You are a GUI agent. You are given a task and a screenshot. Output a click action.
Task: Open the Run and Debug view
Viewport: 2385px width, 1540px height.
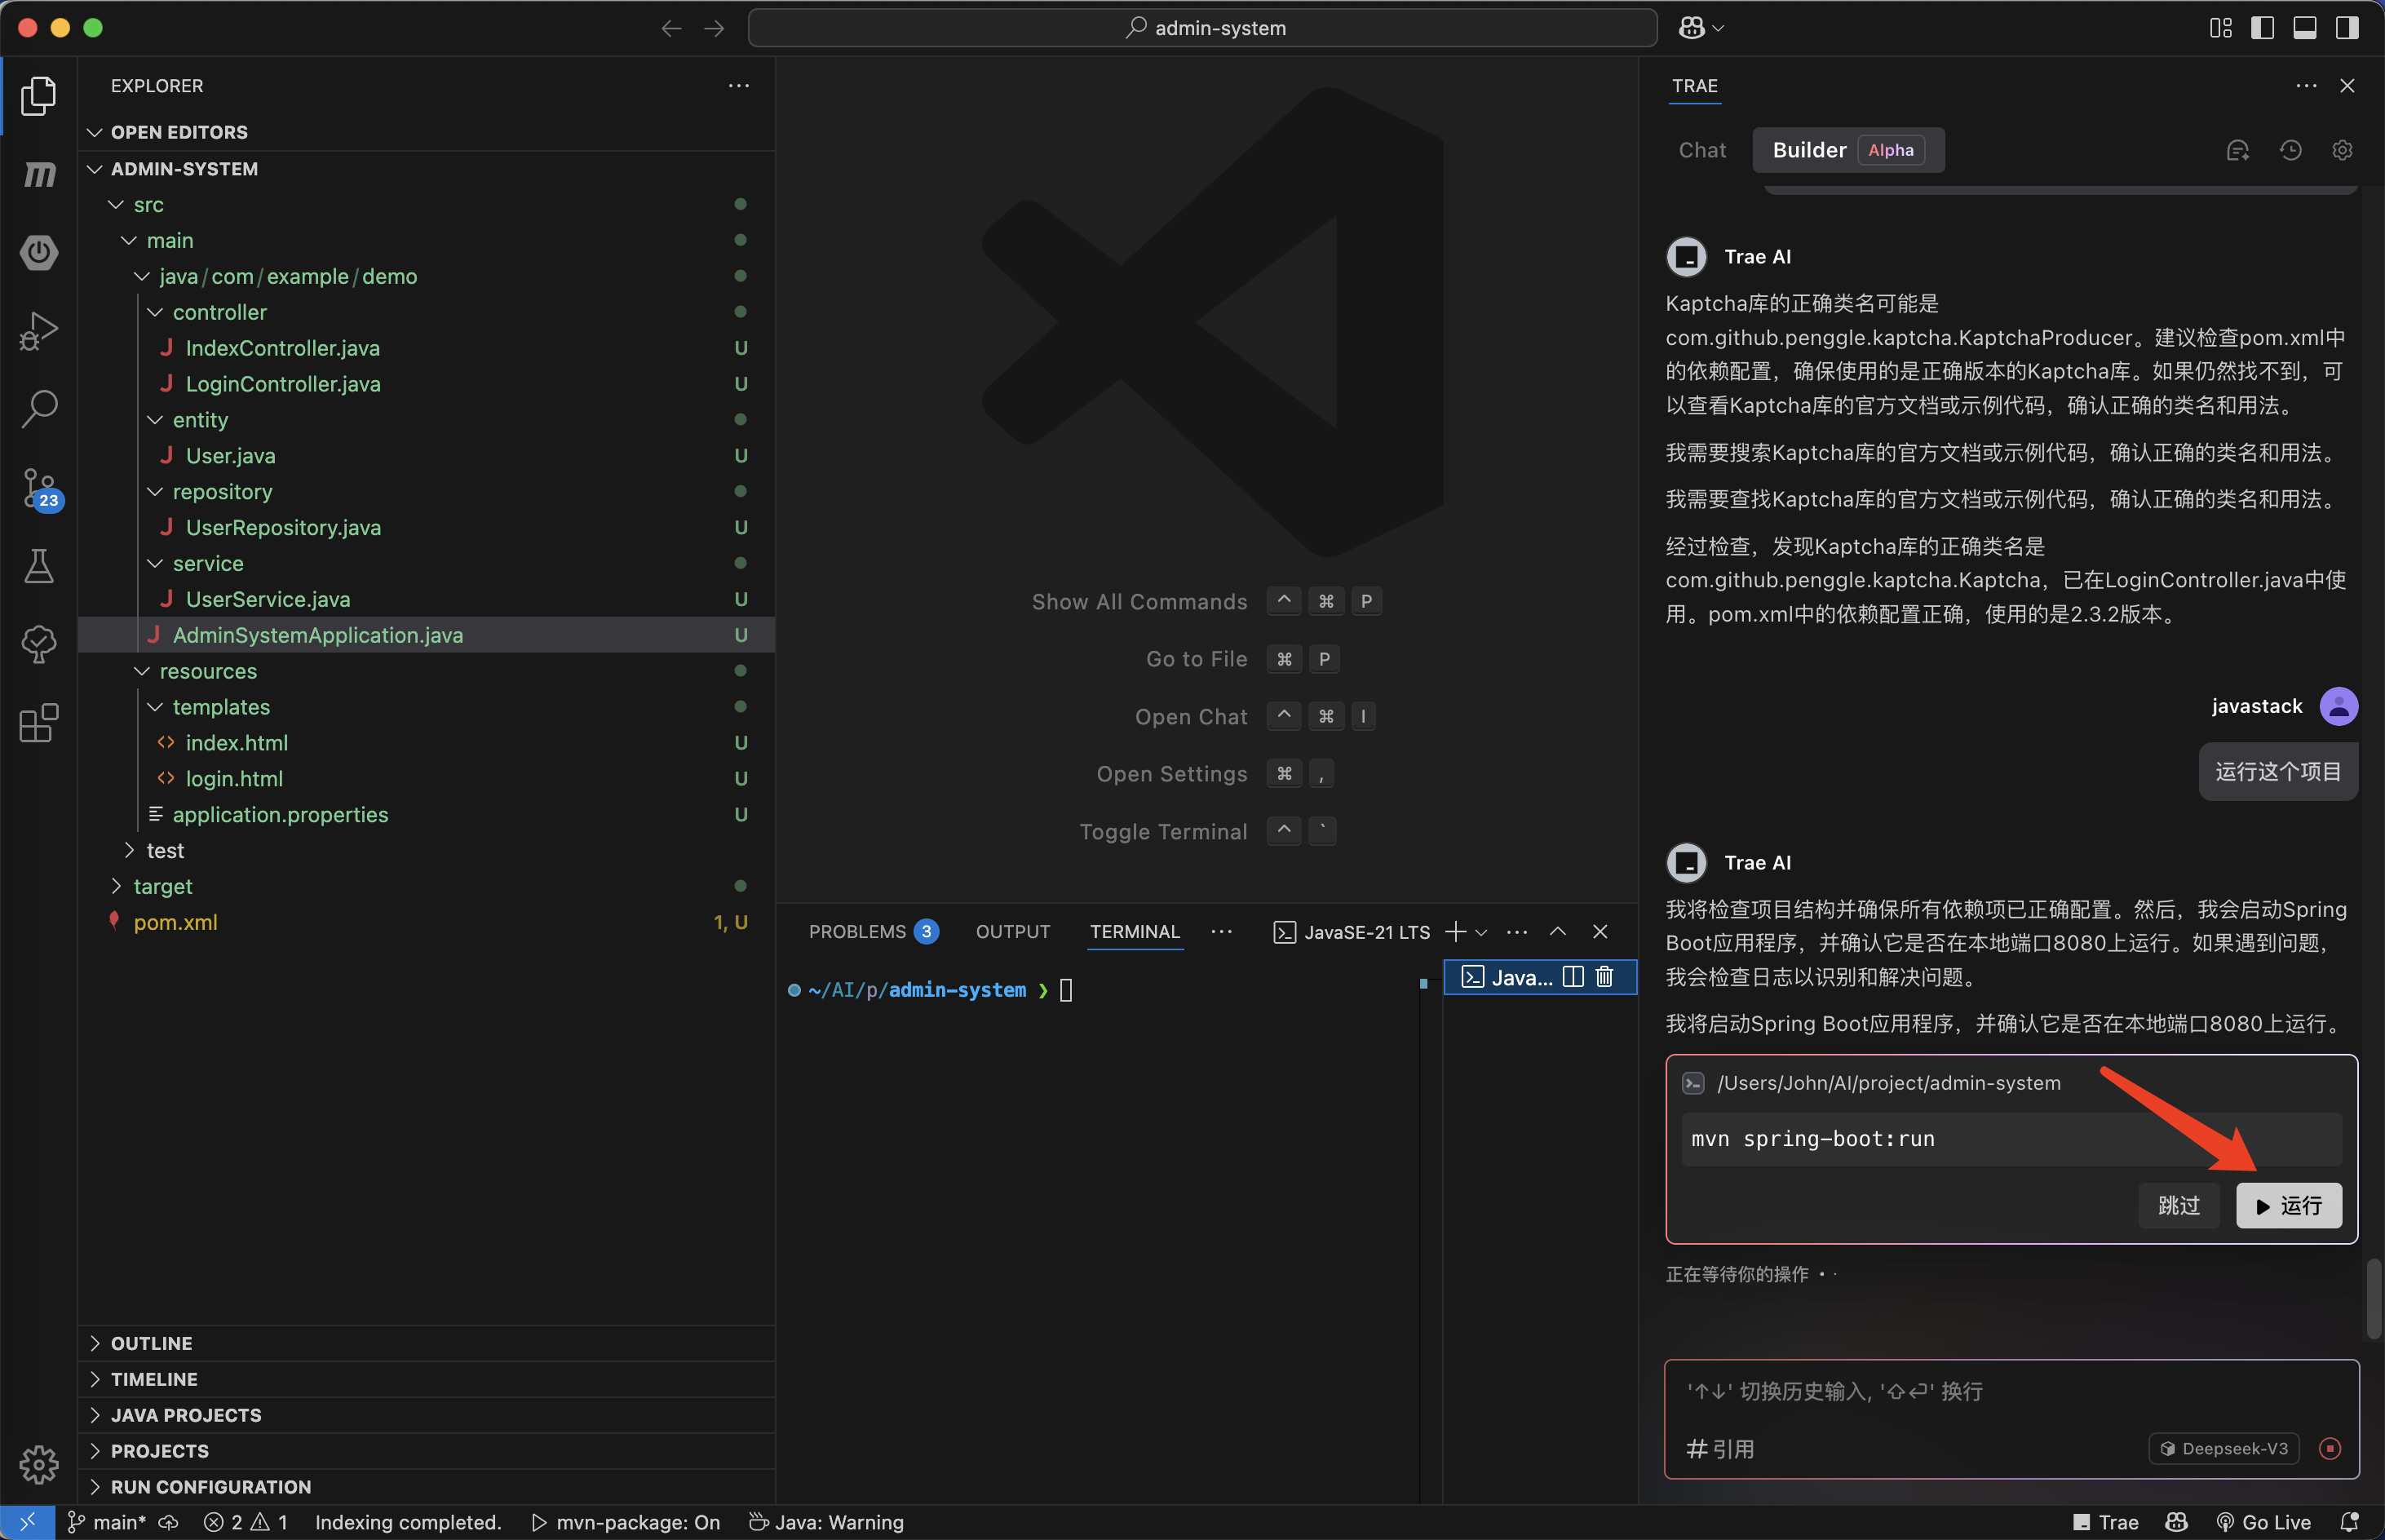coord(39,331)
